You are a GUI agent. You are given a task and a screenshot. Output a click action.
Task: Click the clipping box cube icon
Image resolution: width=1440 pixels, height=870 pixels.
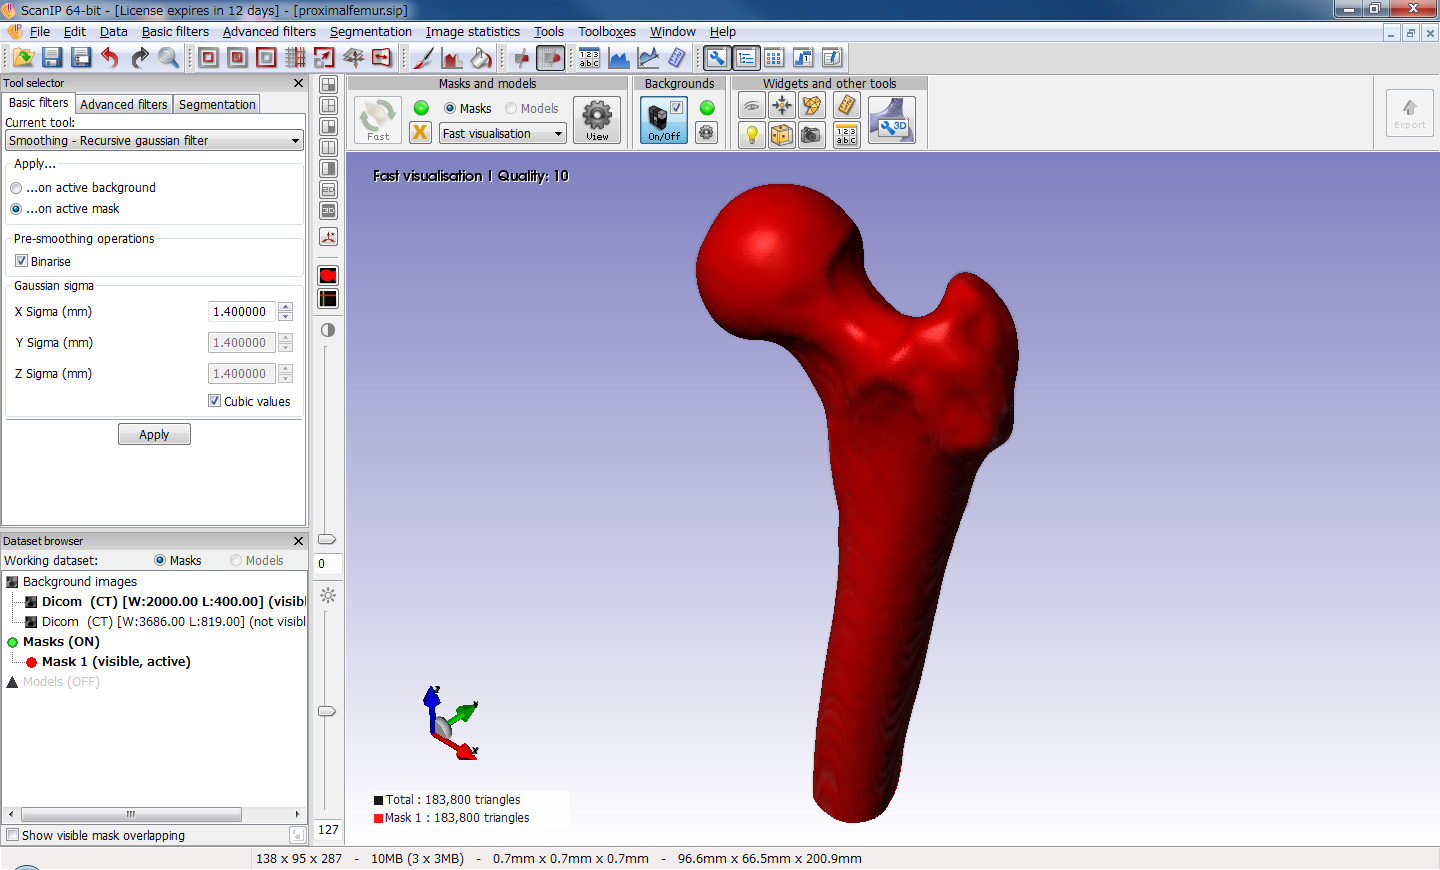click(782, 134)
